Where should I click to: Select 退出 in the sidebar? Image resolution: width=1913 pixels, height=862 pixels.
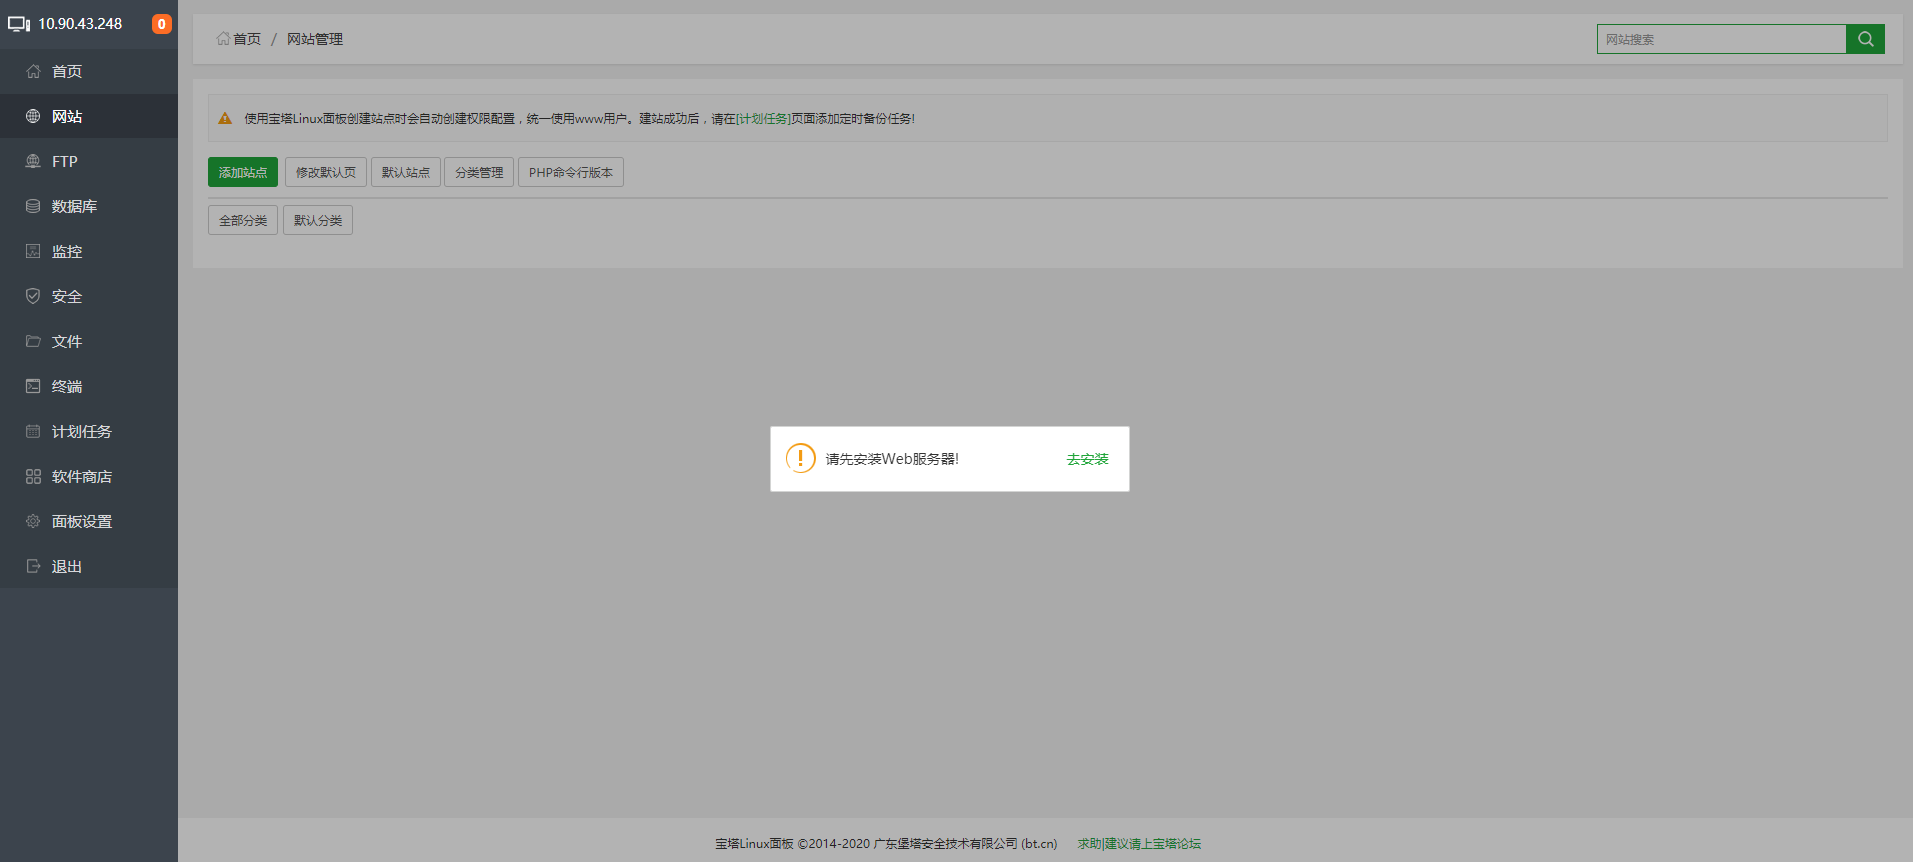[89, 566]
